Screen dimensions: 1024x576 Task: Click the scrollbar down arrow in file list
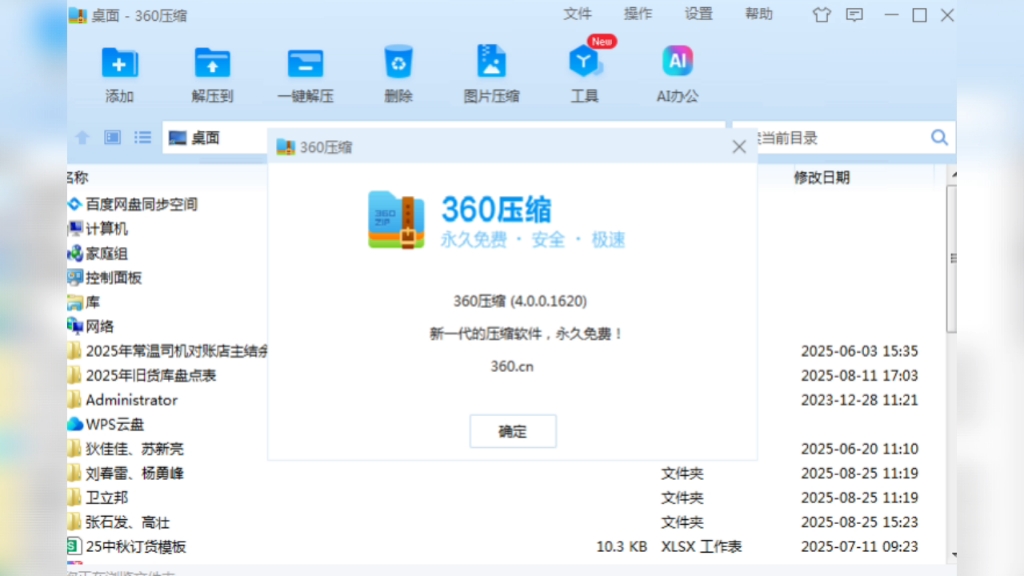[x=953, y=555]
